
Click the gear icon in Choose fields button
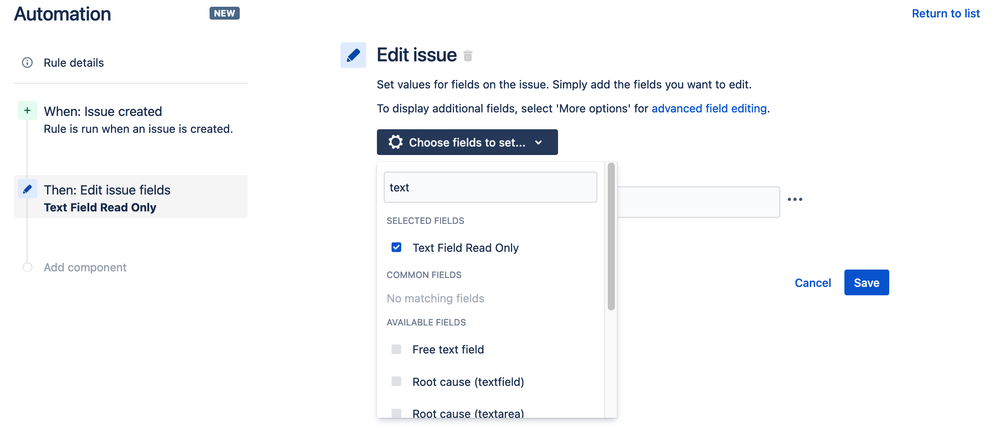395,143
